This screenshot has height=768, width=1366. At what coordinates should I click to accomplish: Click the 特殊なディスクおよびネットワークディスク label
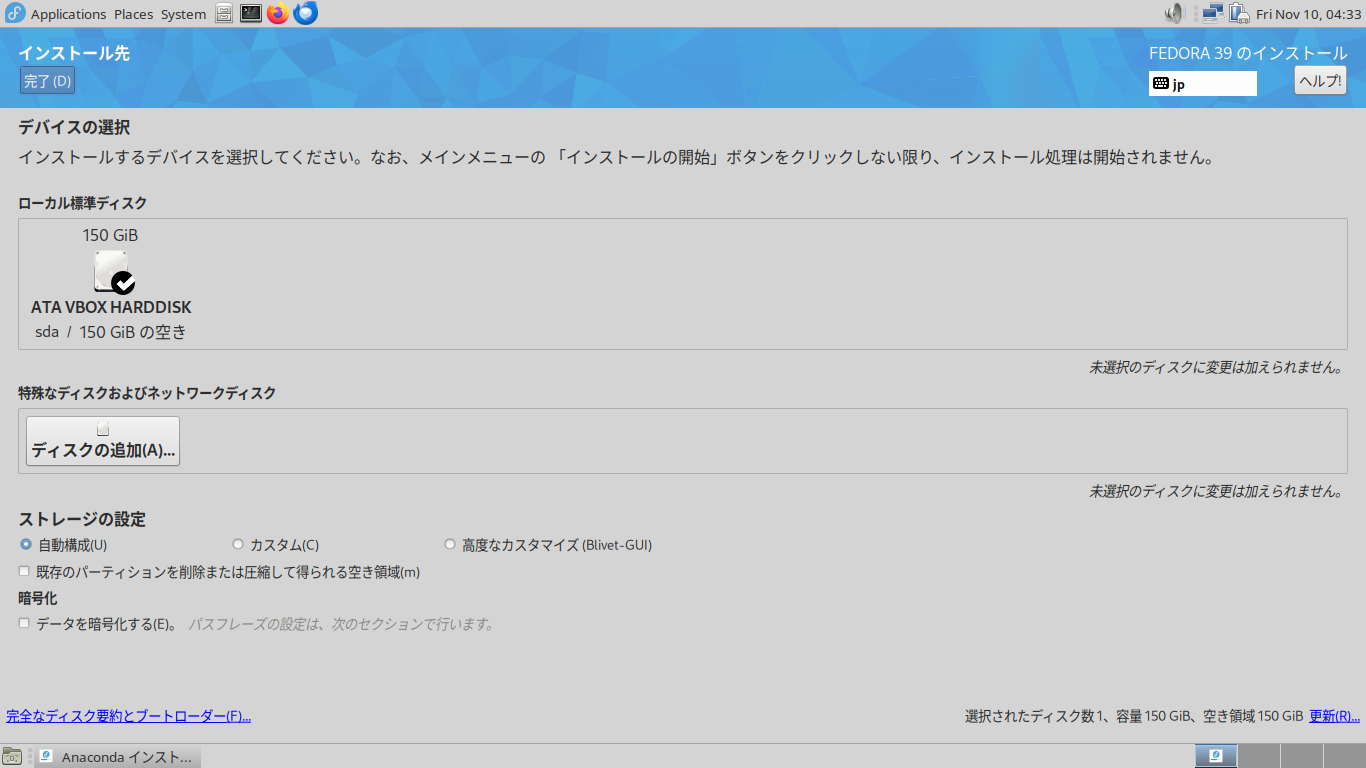click(x=147, y=393)
